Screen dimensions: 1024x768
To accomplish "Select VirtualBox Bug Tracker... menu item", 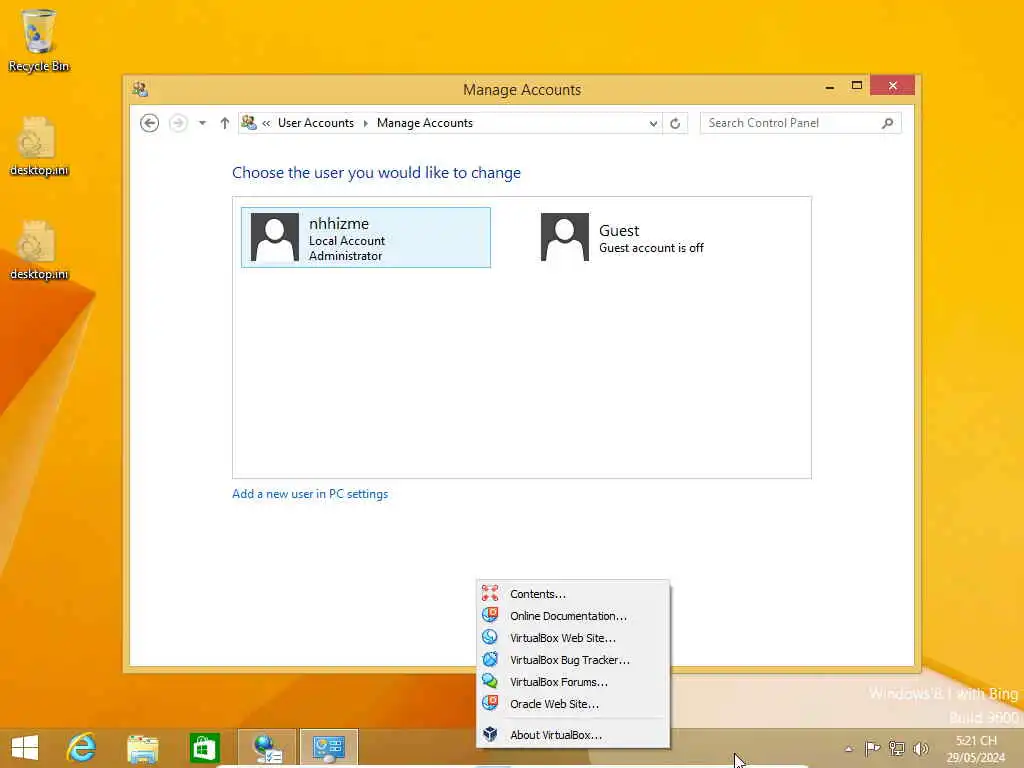I will (x=573, y=660).
